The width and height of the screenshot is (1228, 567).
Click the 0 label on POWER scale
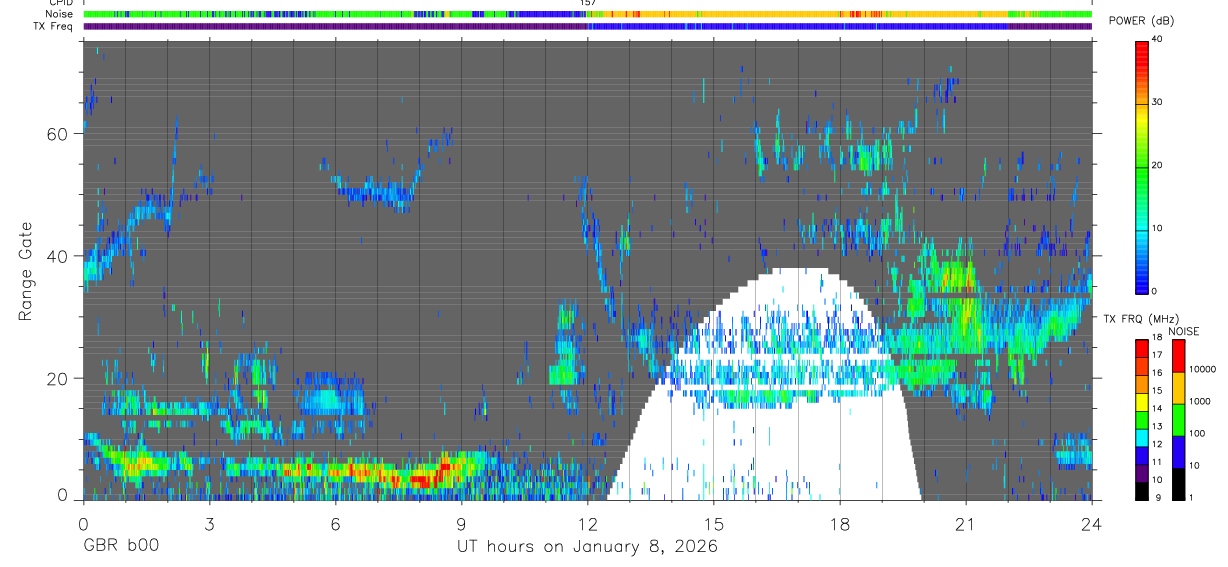click(1155, 291)
